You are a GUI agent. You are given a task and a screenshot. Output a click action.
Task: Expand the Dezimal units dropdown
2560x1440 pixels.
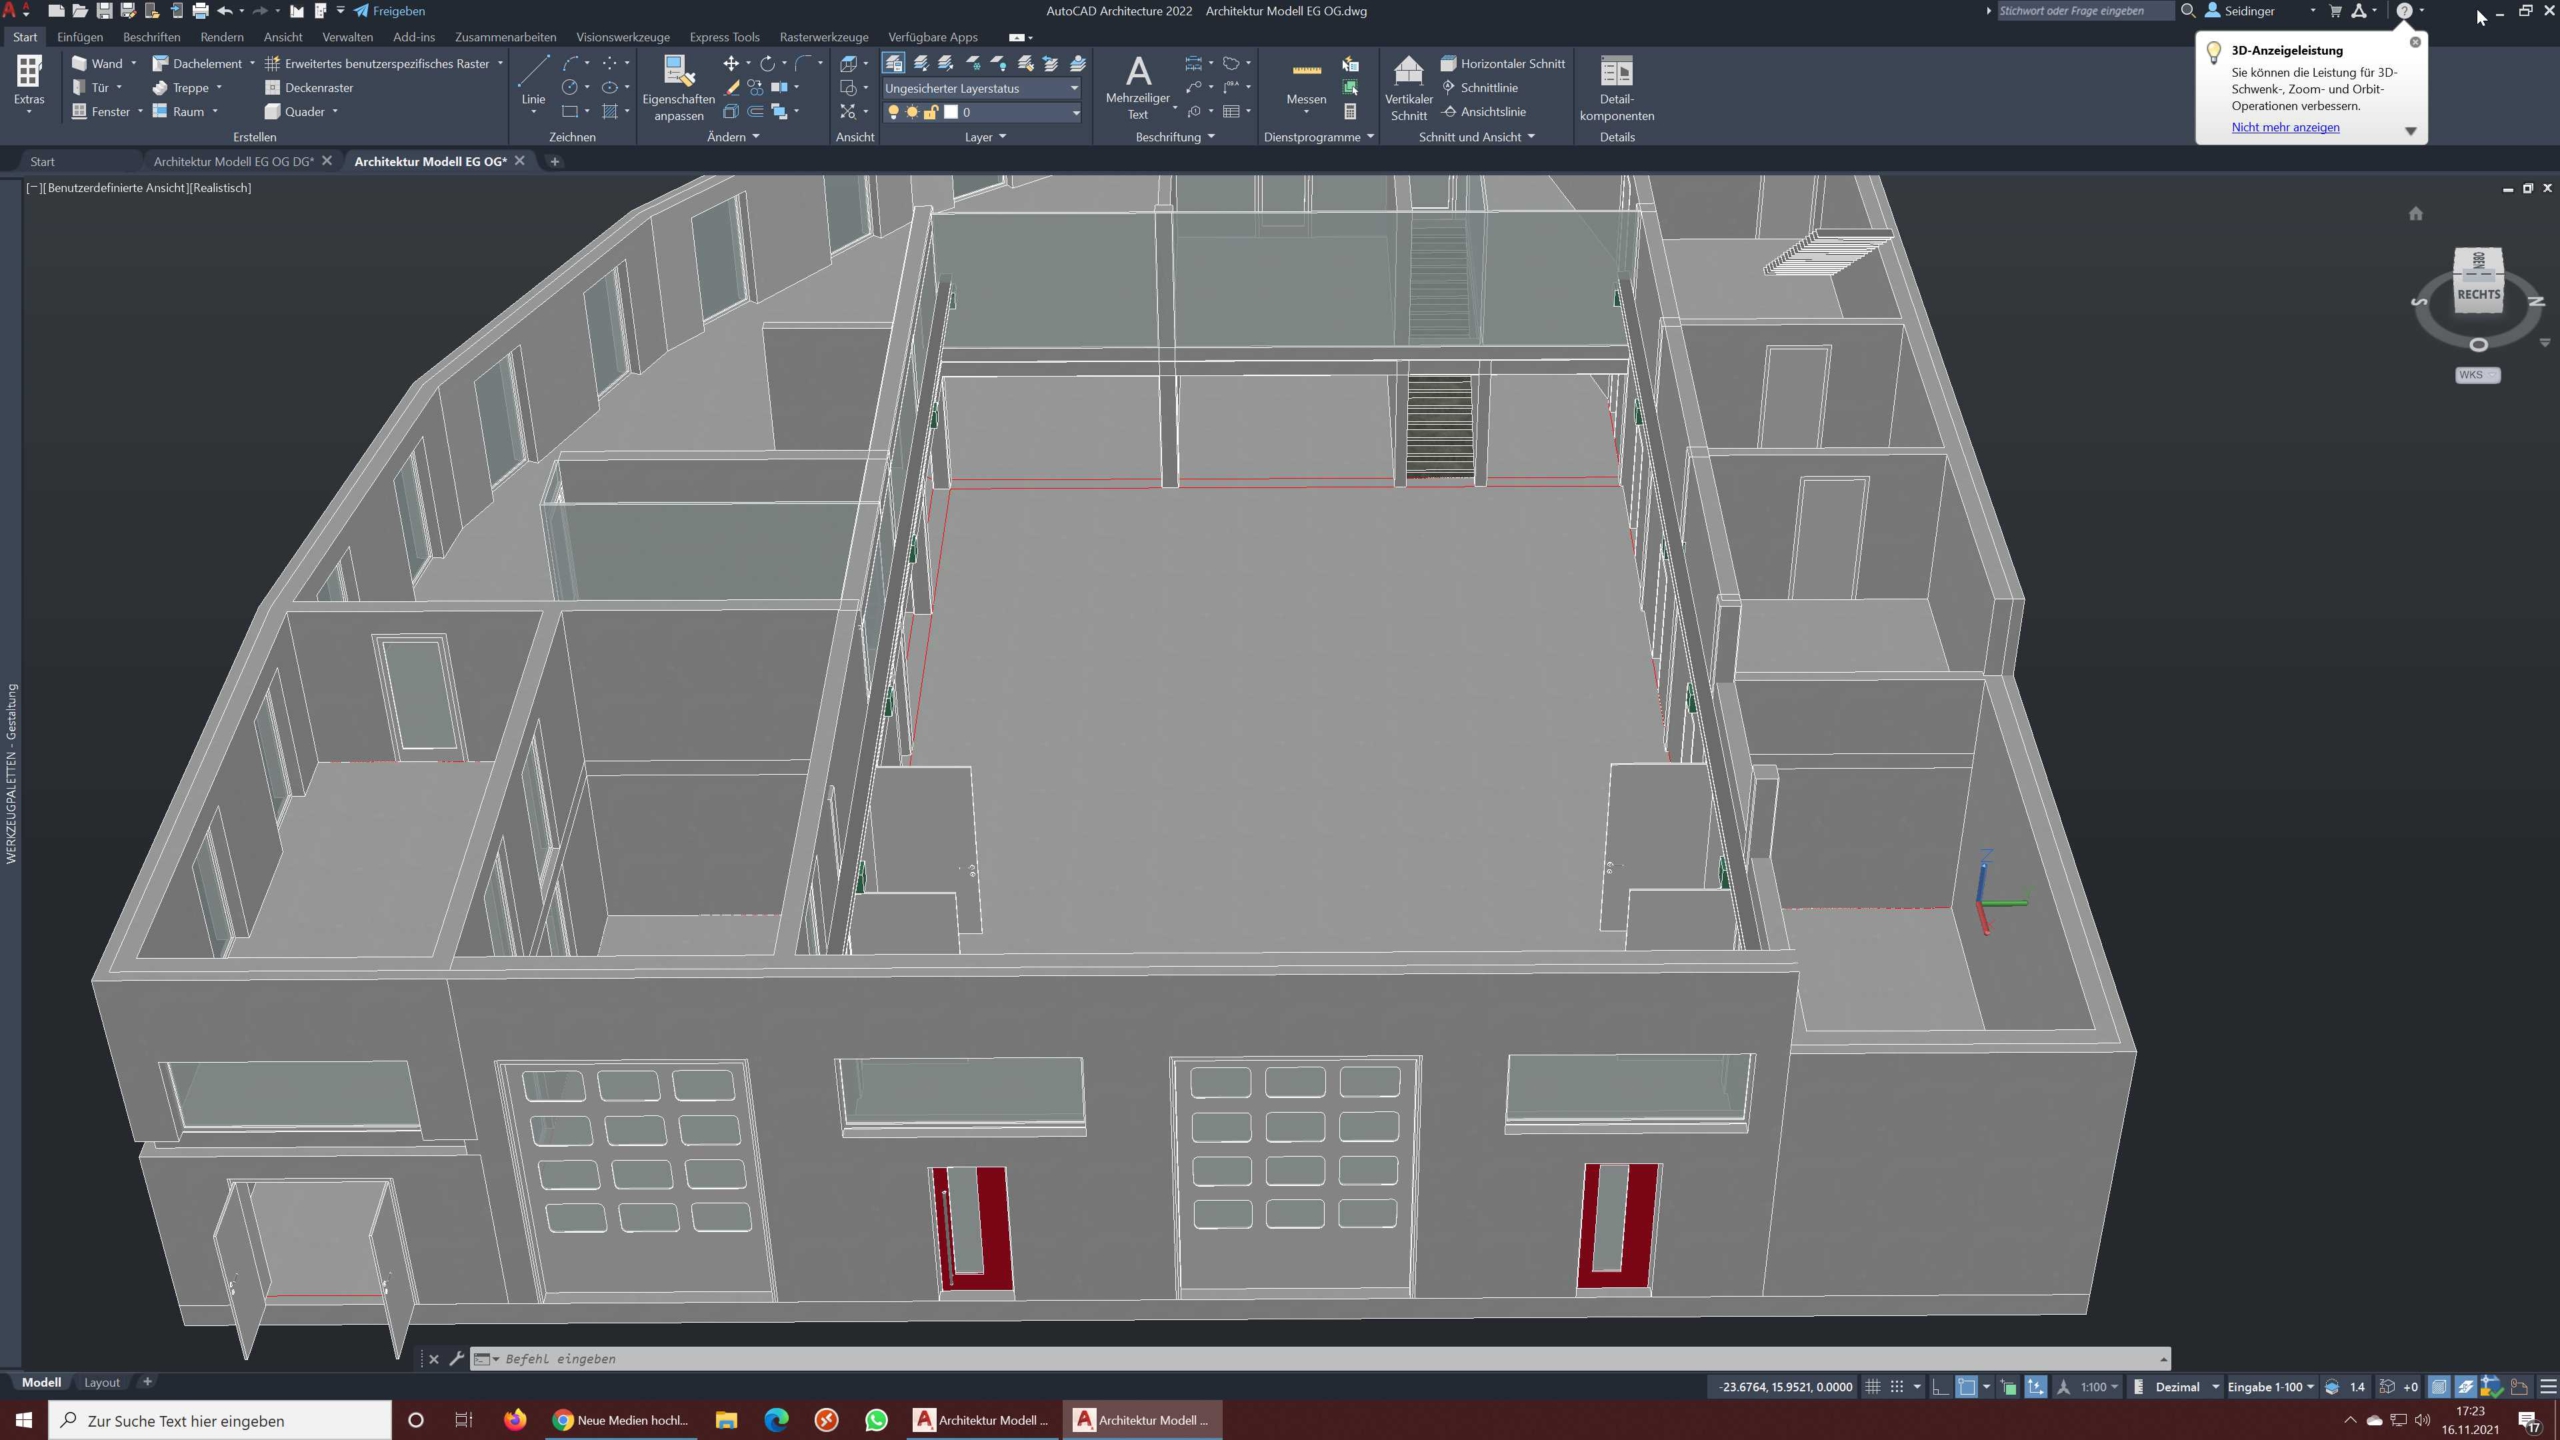coord(2215,1387)
